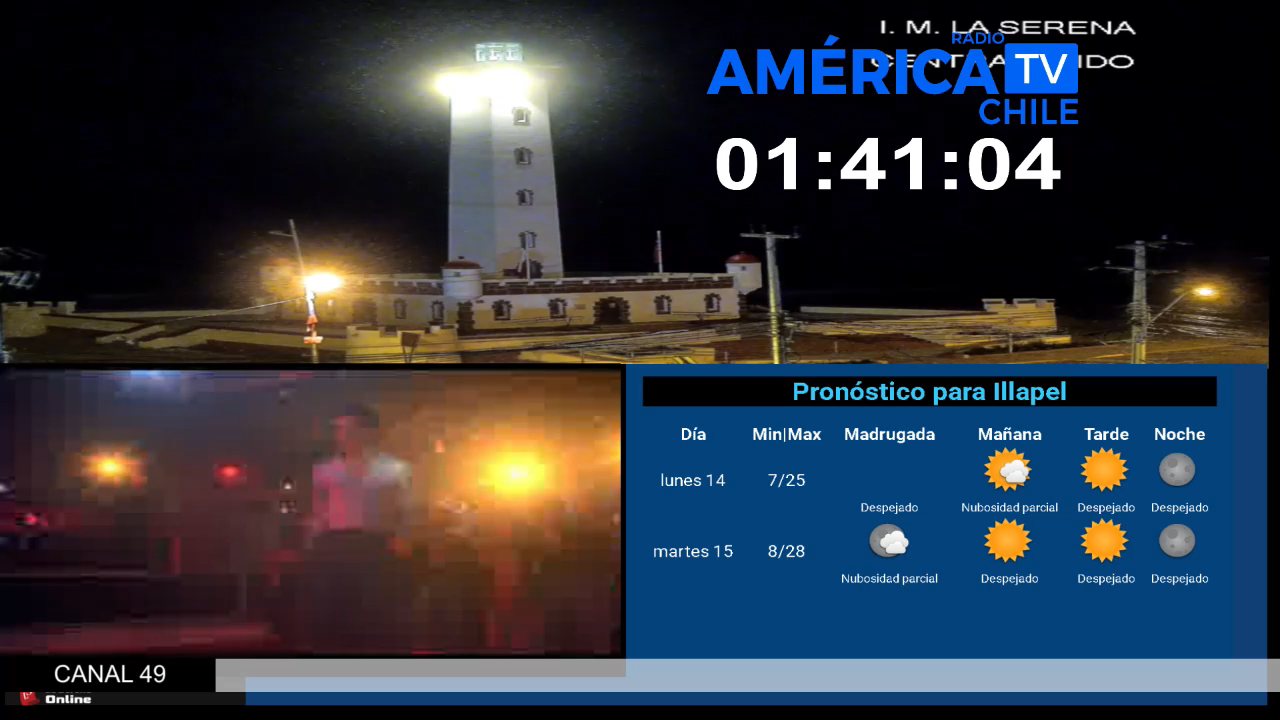Viewport: 1280px width, 720px height.
Task: Click lunes Madrugada Despejado label
Action: (889, 508)
